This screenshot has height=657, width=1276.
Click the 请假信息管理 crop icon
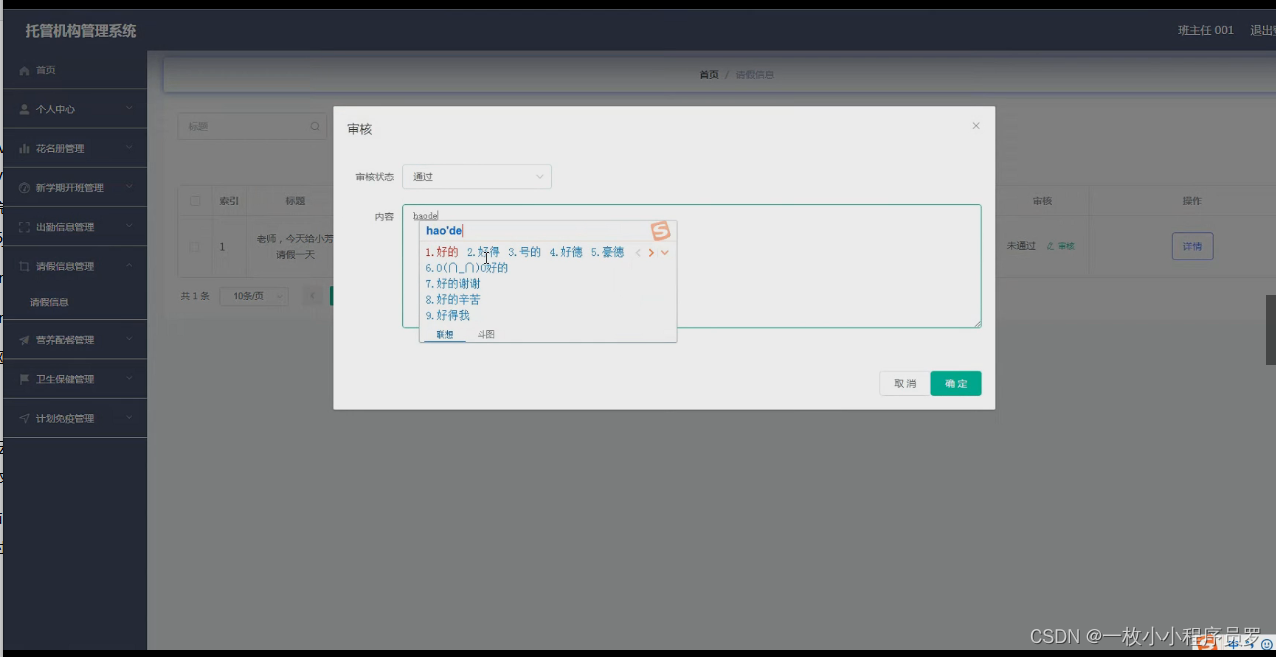pos(24,266)
